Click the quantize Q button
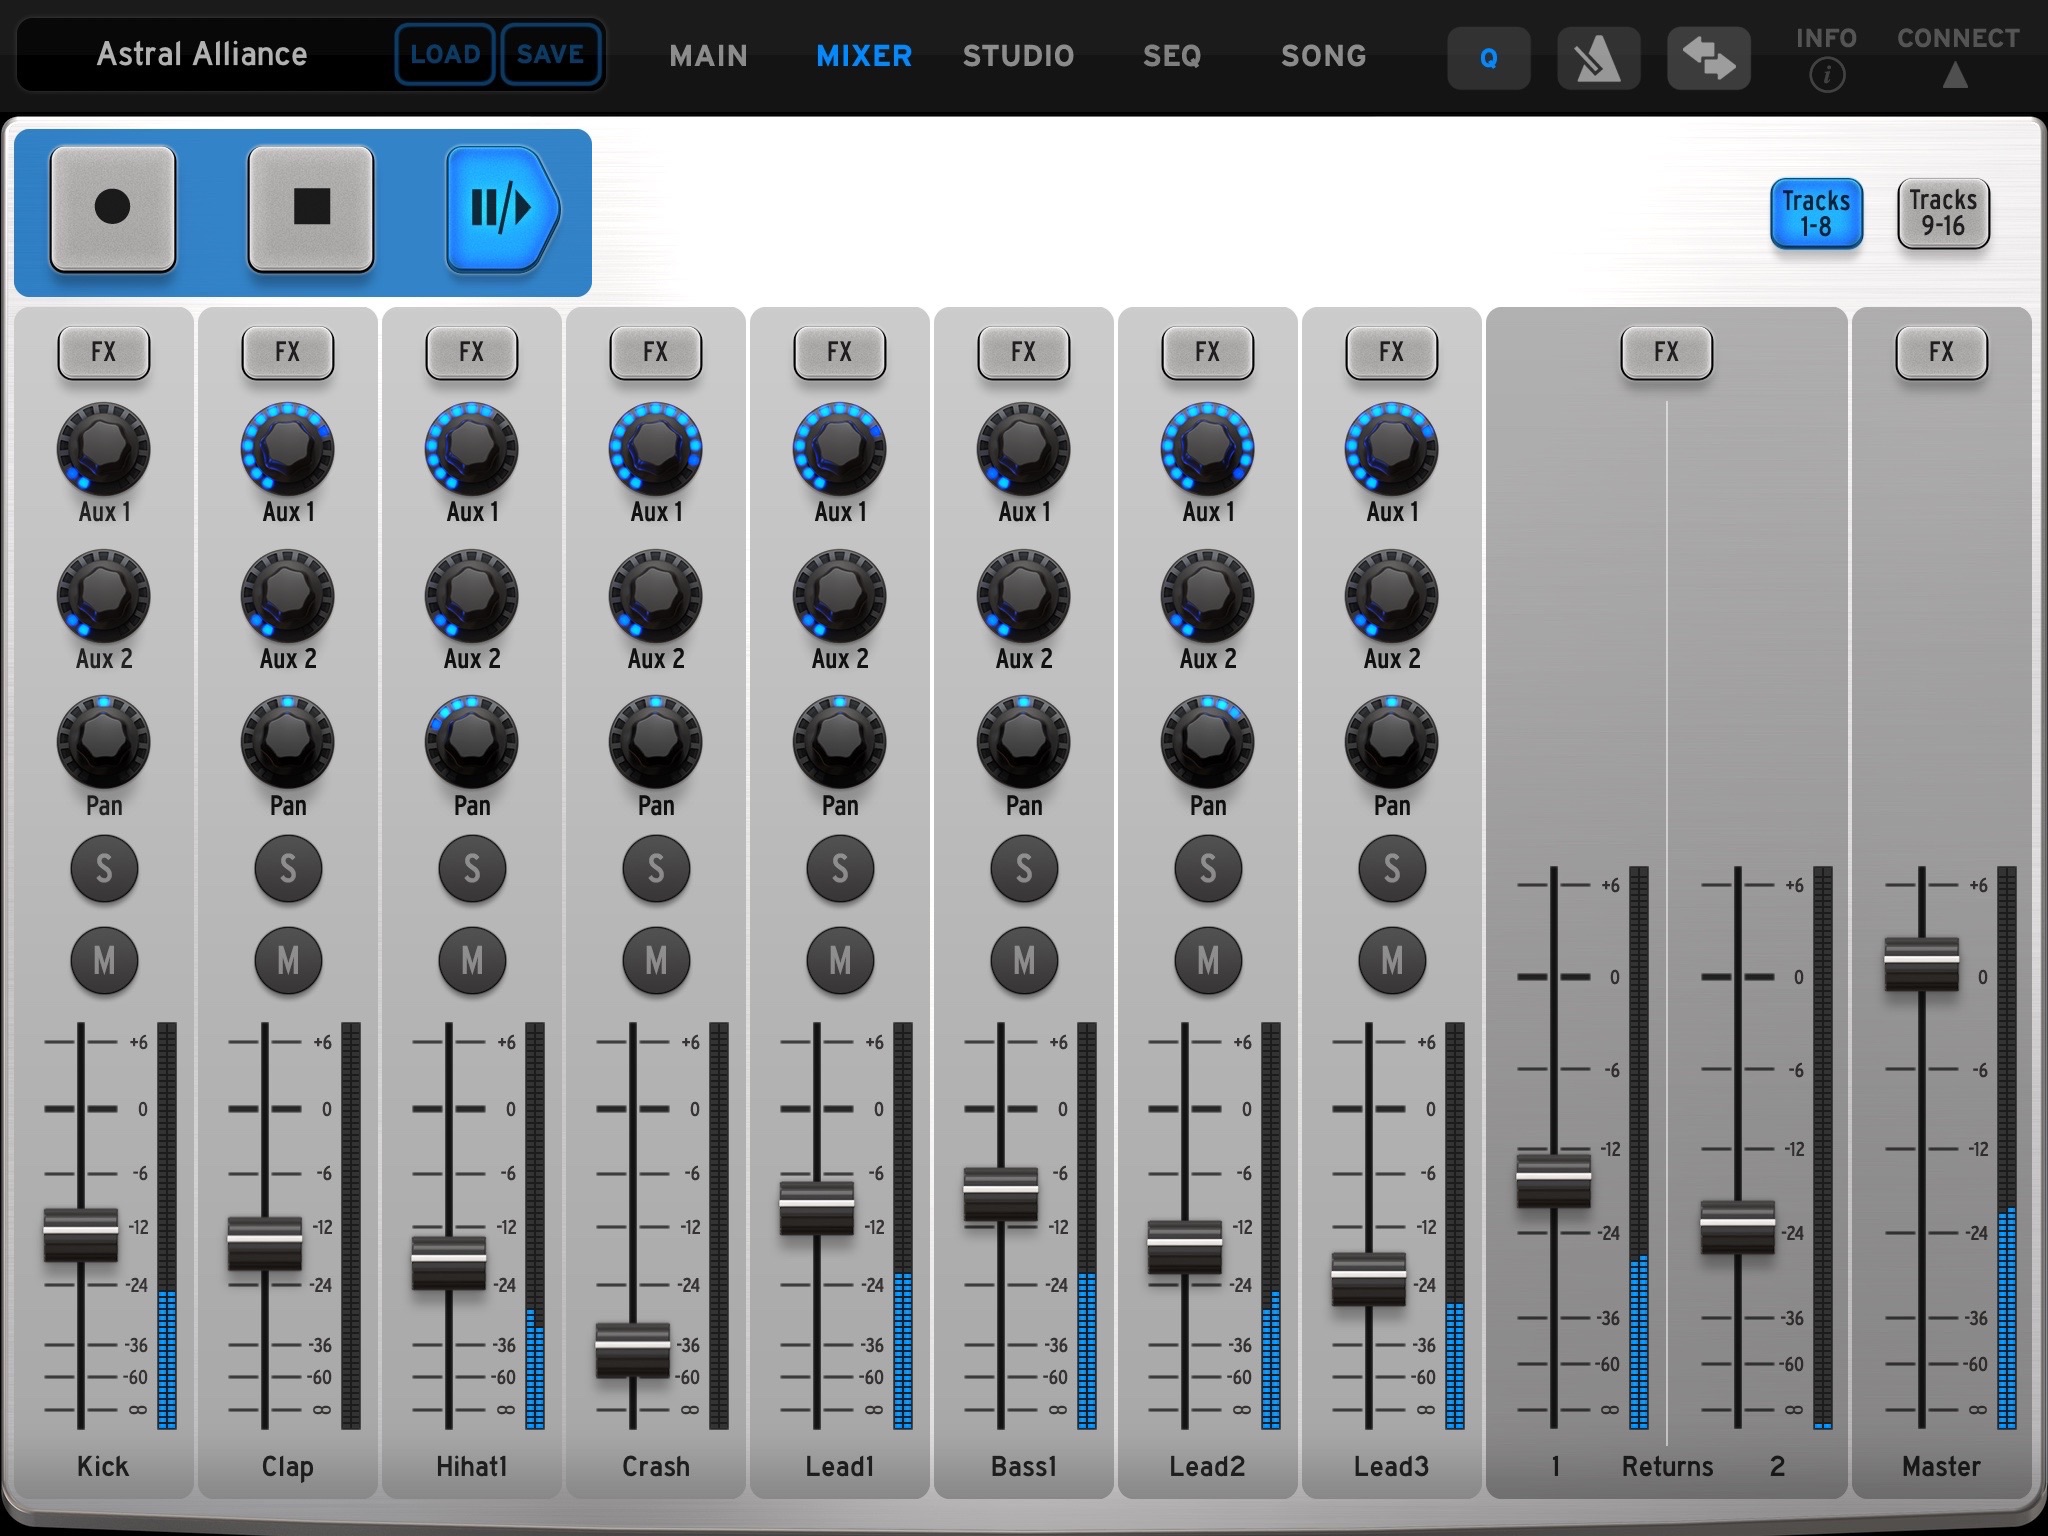Viewport: 2048px width, 1536px height. (1487, 55)
